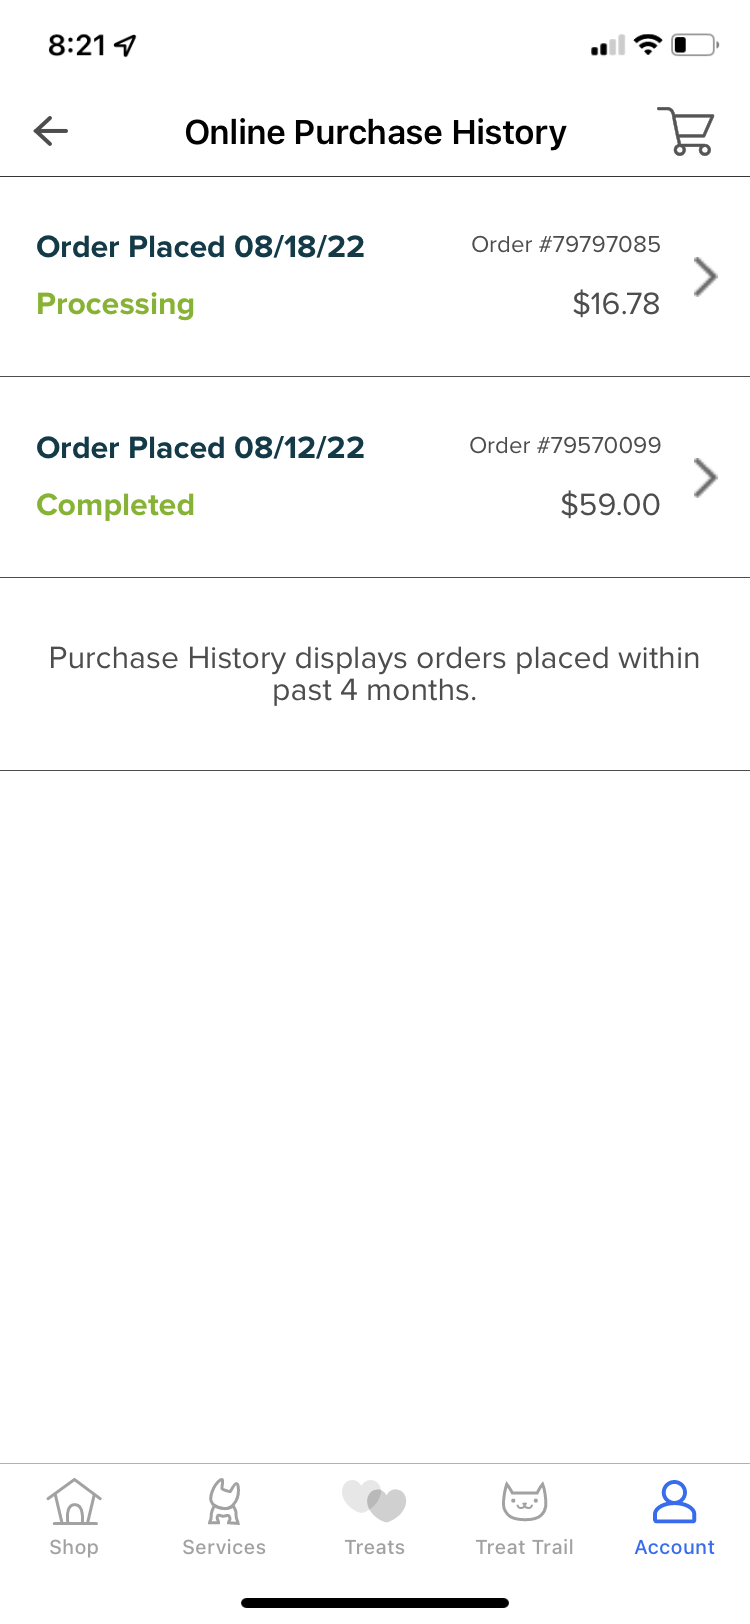750x1624 pixels.
Task: Open order placed 08/12/22
Action: (200, 448)
